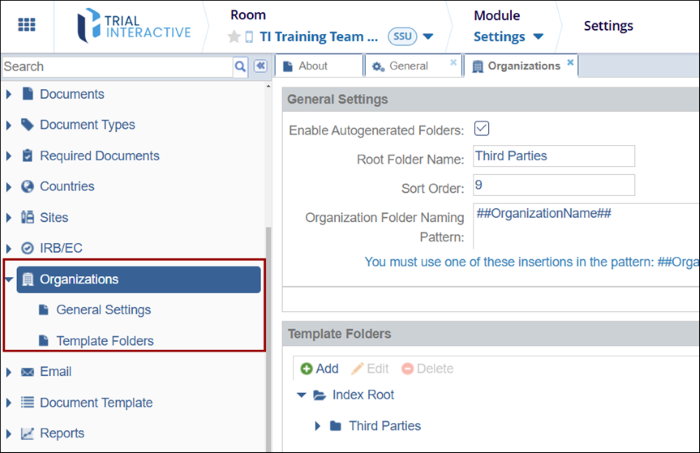Close the General tab

point(453,62)
